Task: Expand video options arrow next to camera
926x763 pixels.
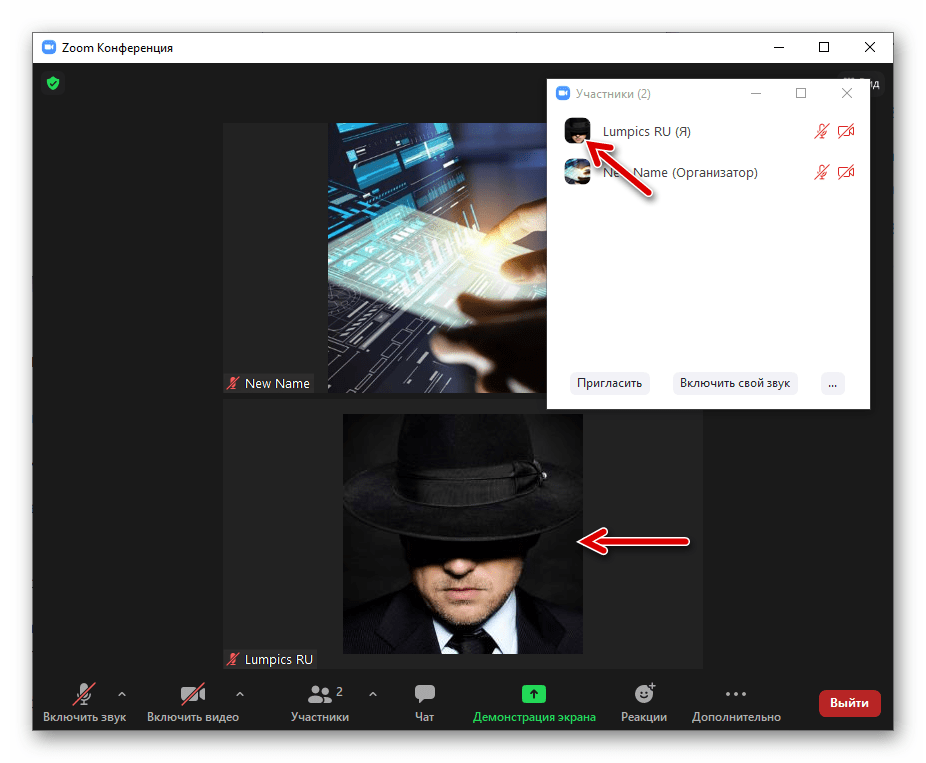Action: tap(240, 694)
